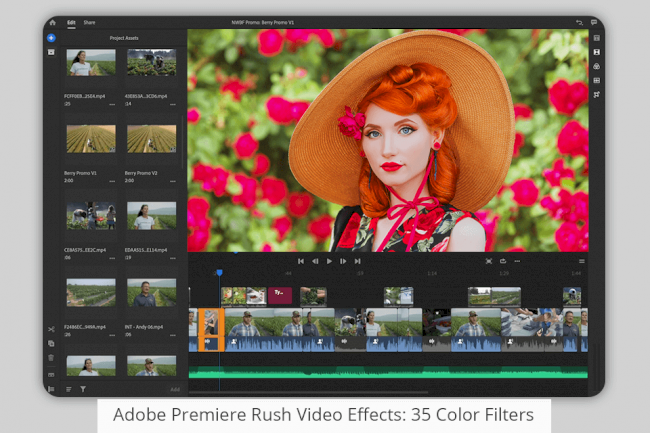The image size is (650, 433).
Task: Click the trash delete icon
Action: click(x=51, y=358)
